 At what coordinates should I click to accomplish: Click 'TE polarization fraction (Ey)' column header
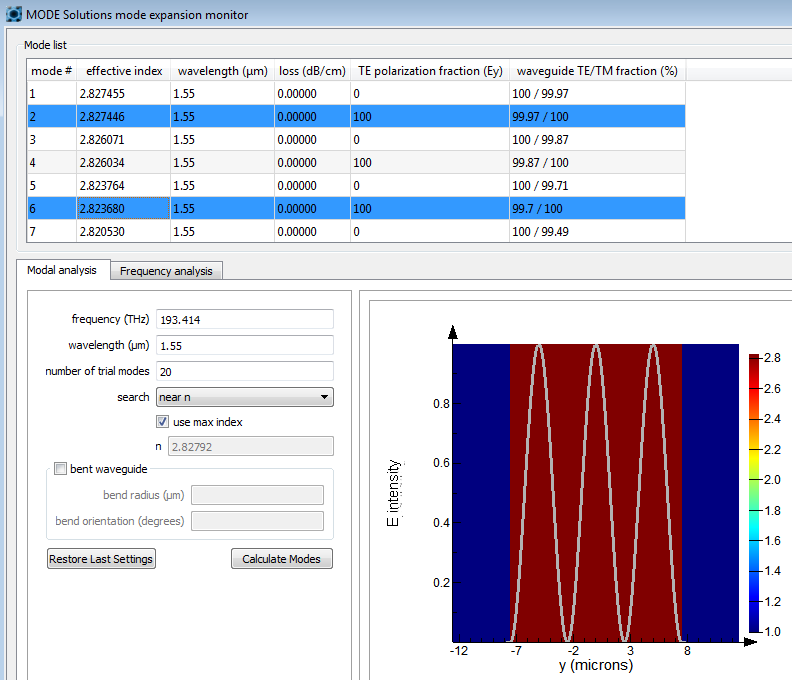(430, 71)
